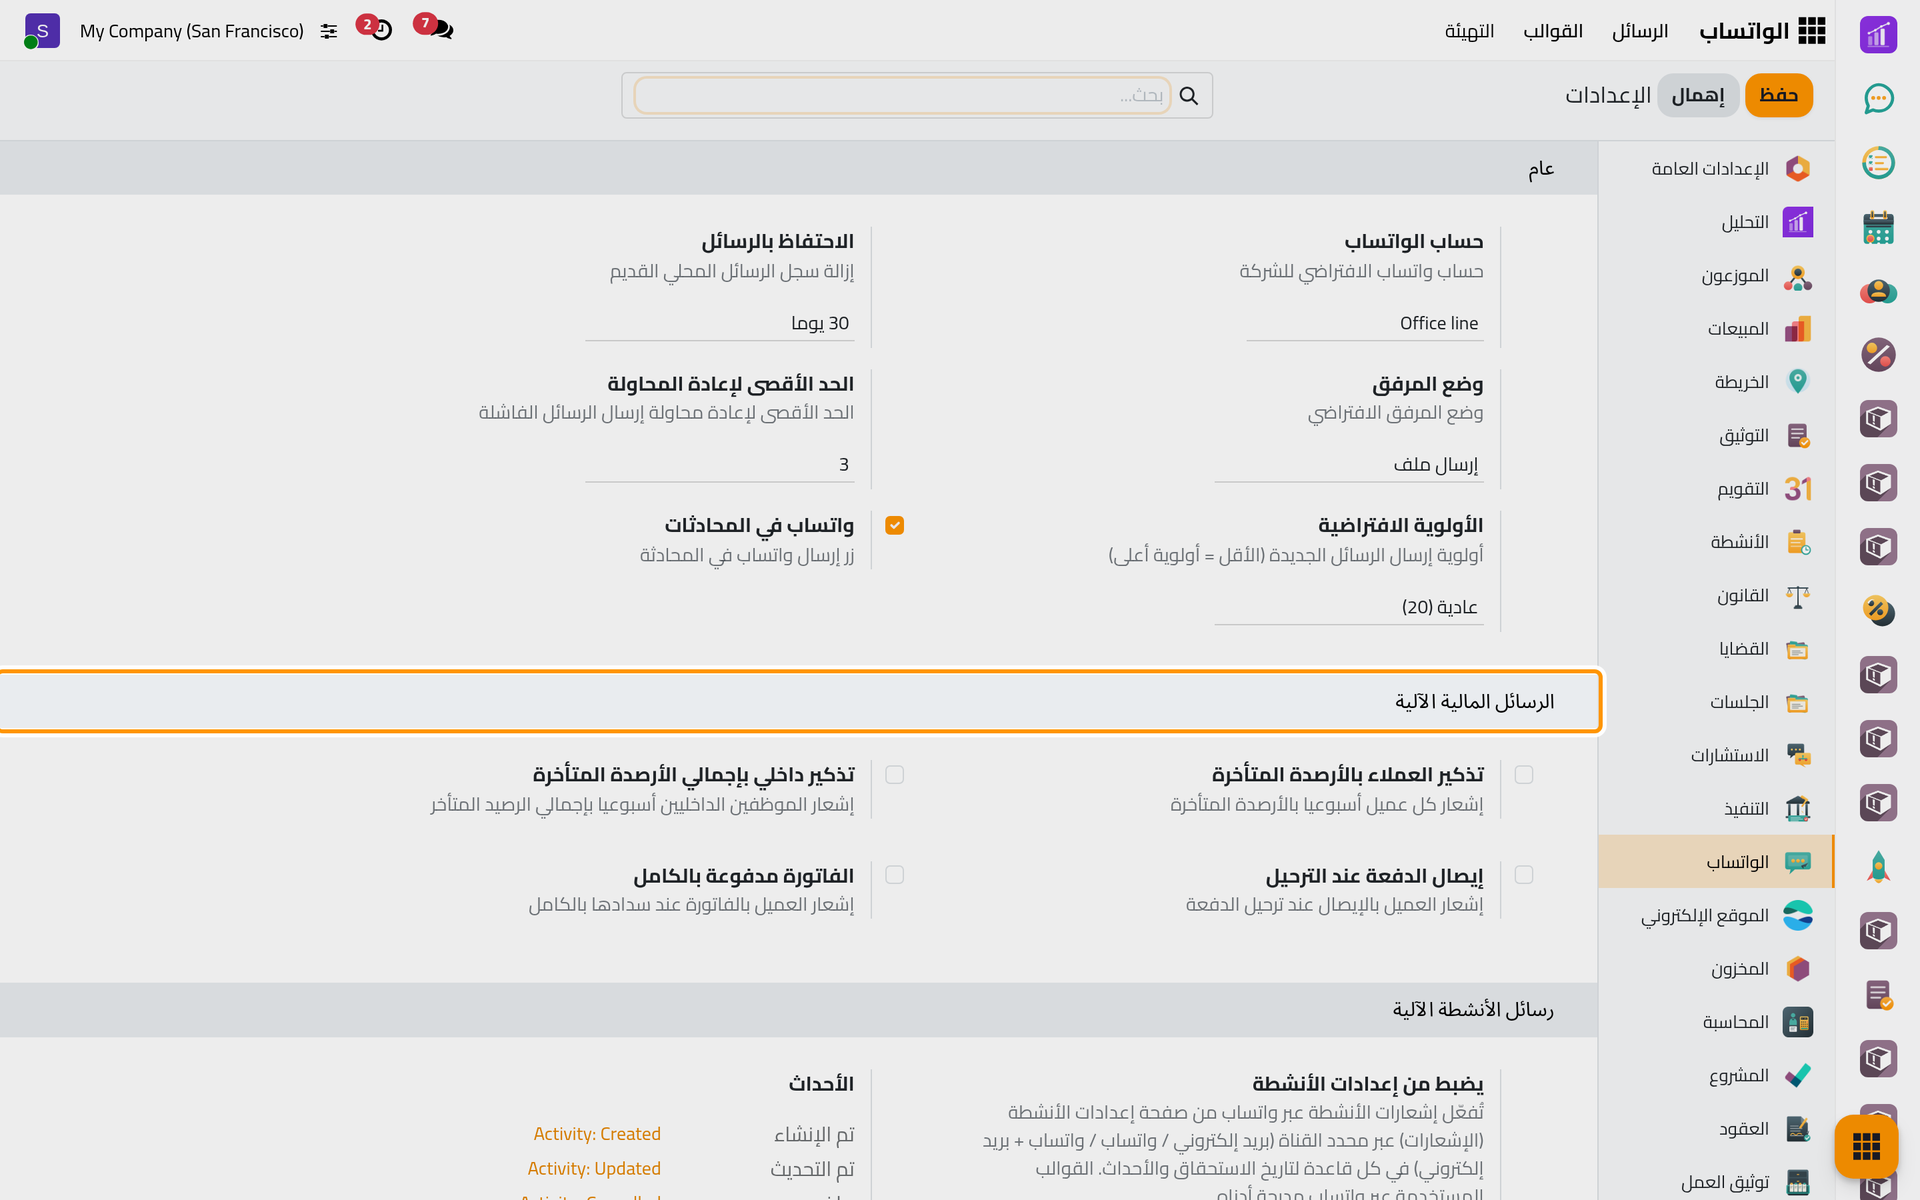Click the بحث search input field

pos(902,96)
